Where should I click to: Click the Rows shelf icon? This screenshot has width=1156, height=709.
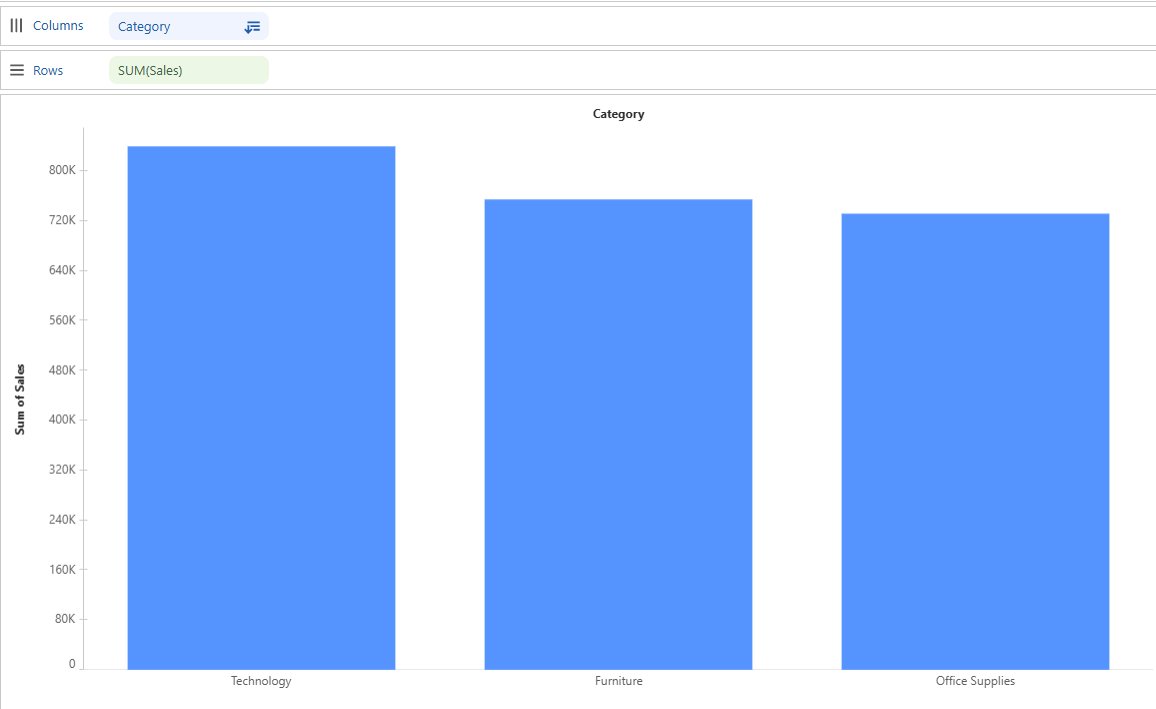pos(16,71)
